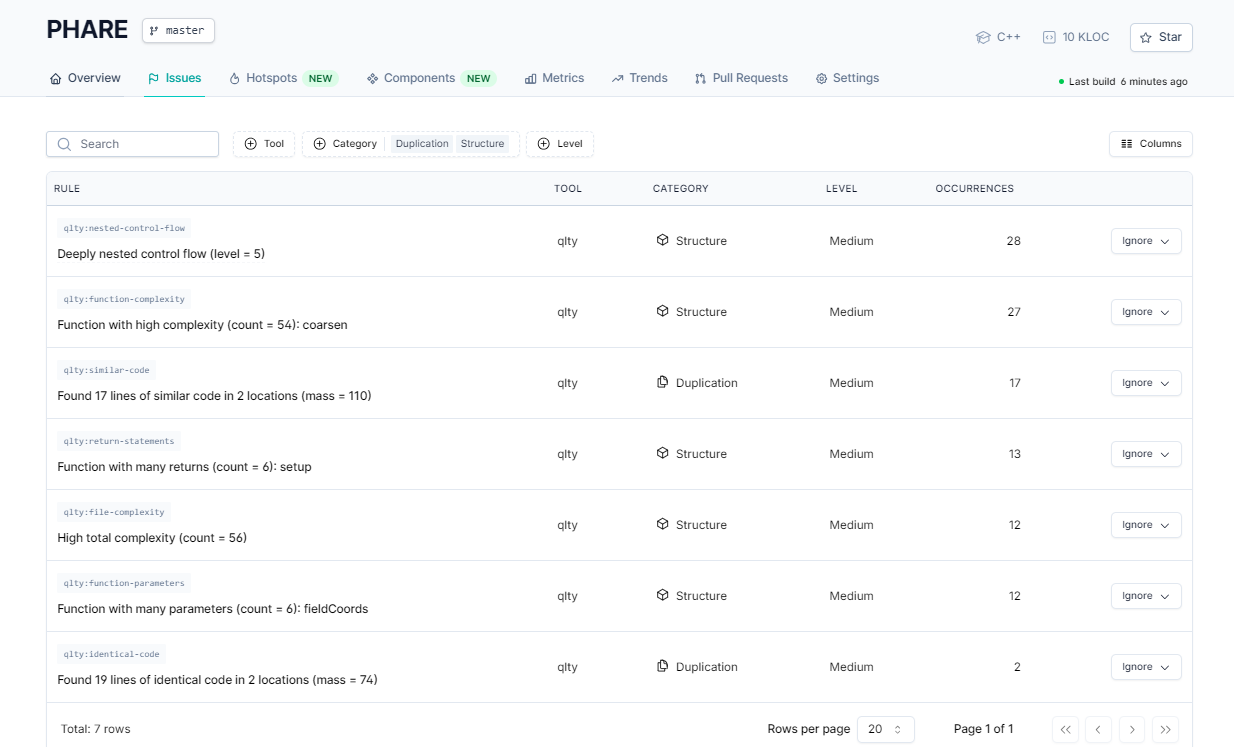This screenshot has width=1234, height=747.
Task: Click the Trends tab icon
Action: (618, 78)
